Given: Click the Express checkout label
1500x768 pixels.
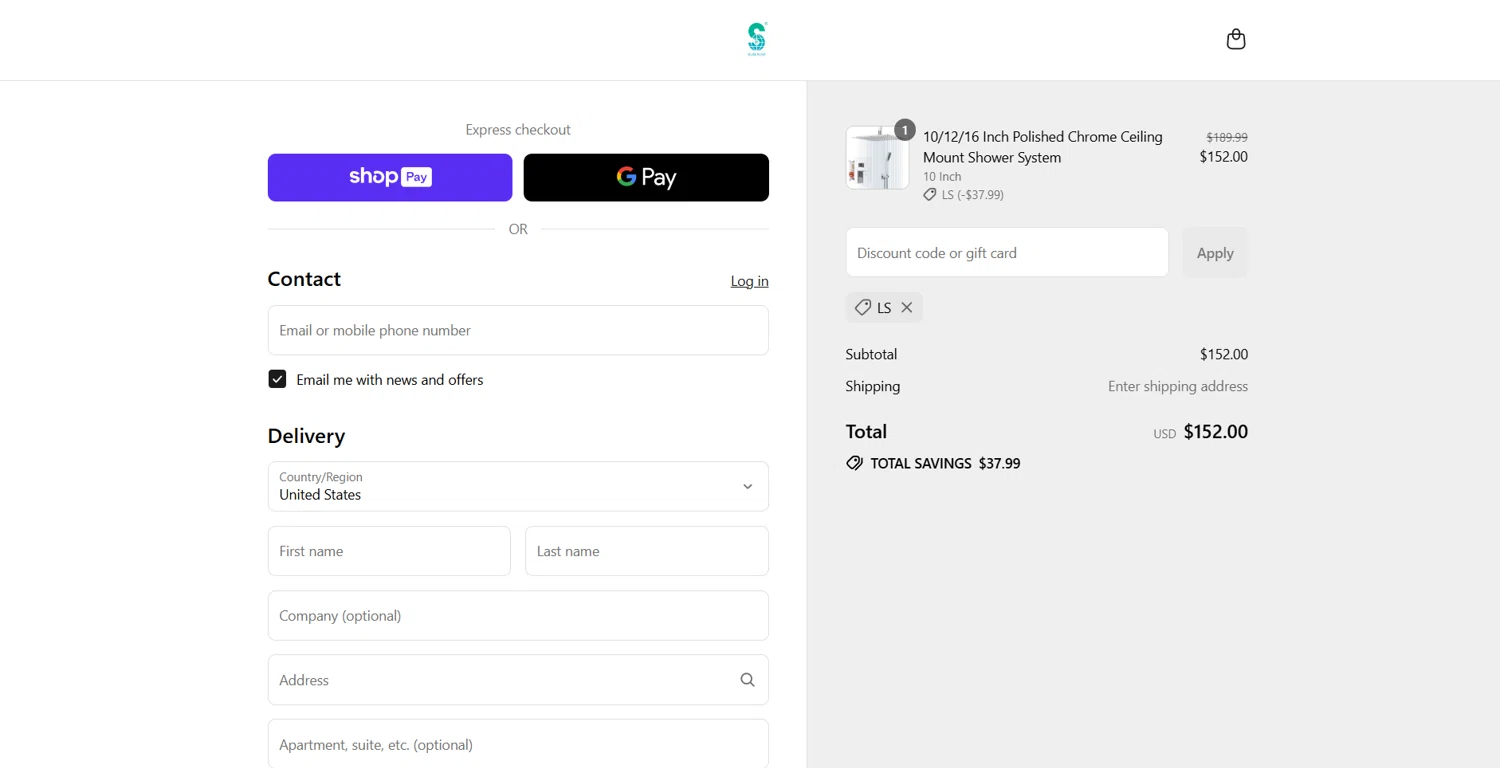Looking at the screenshot, I should pos(518,129).
